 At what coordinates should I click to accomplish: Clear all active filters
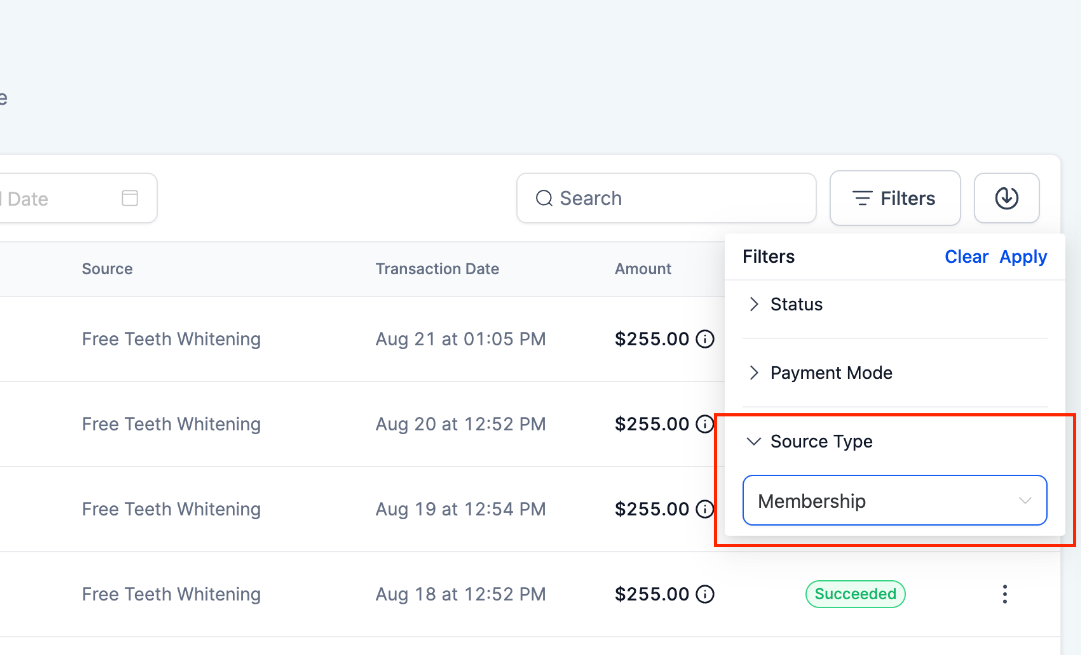(966, 257)
